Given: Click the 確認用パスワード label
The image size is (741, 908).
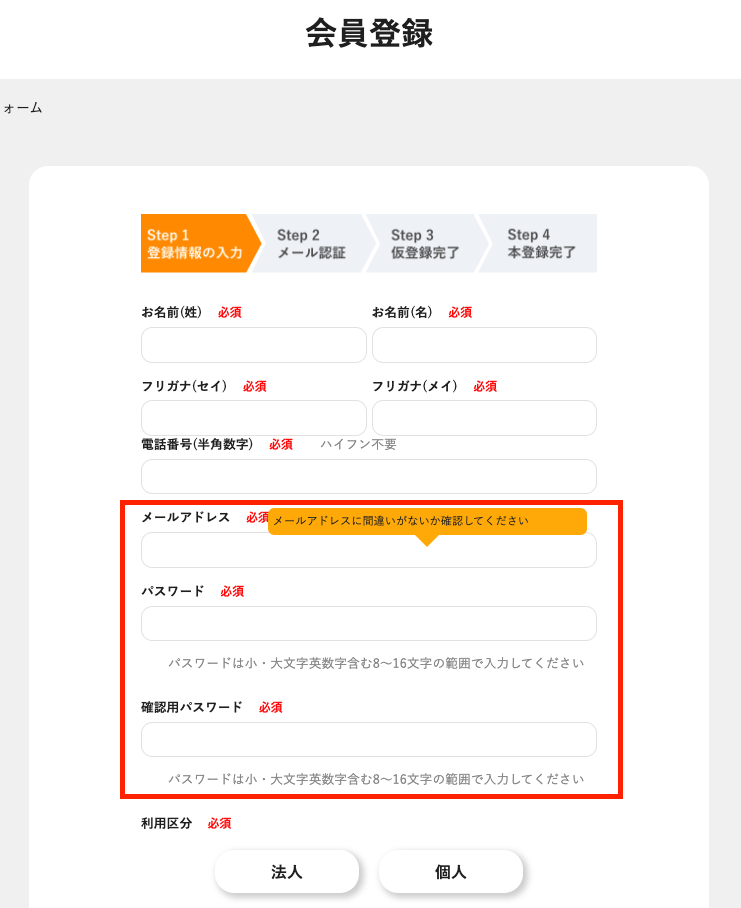Looking at the screenshot, I should pos(192,707).
